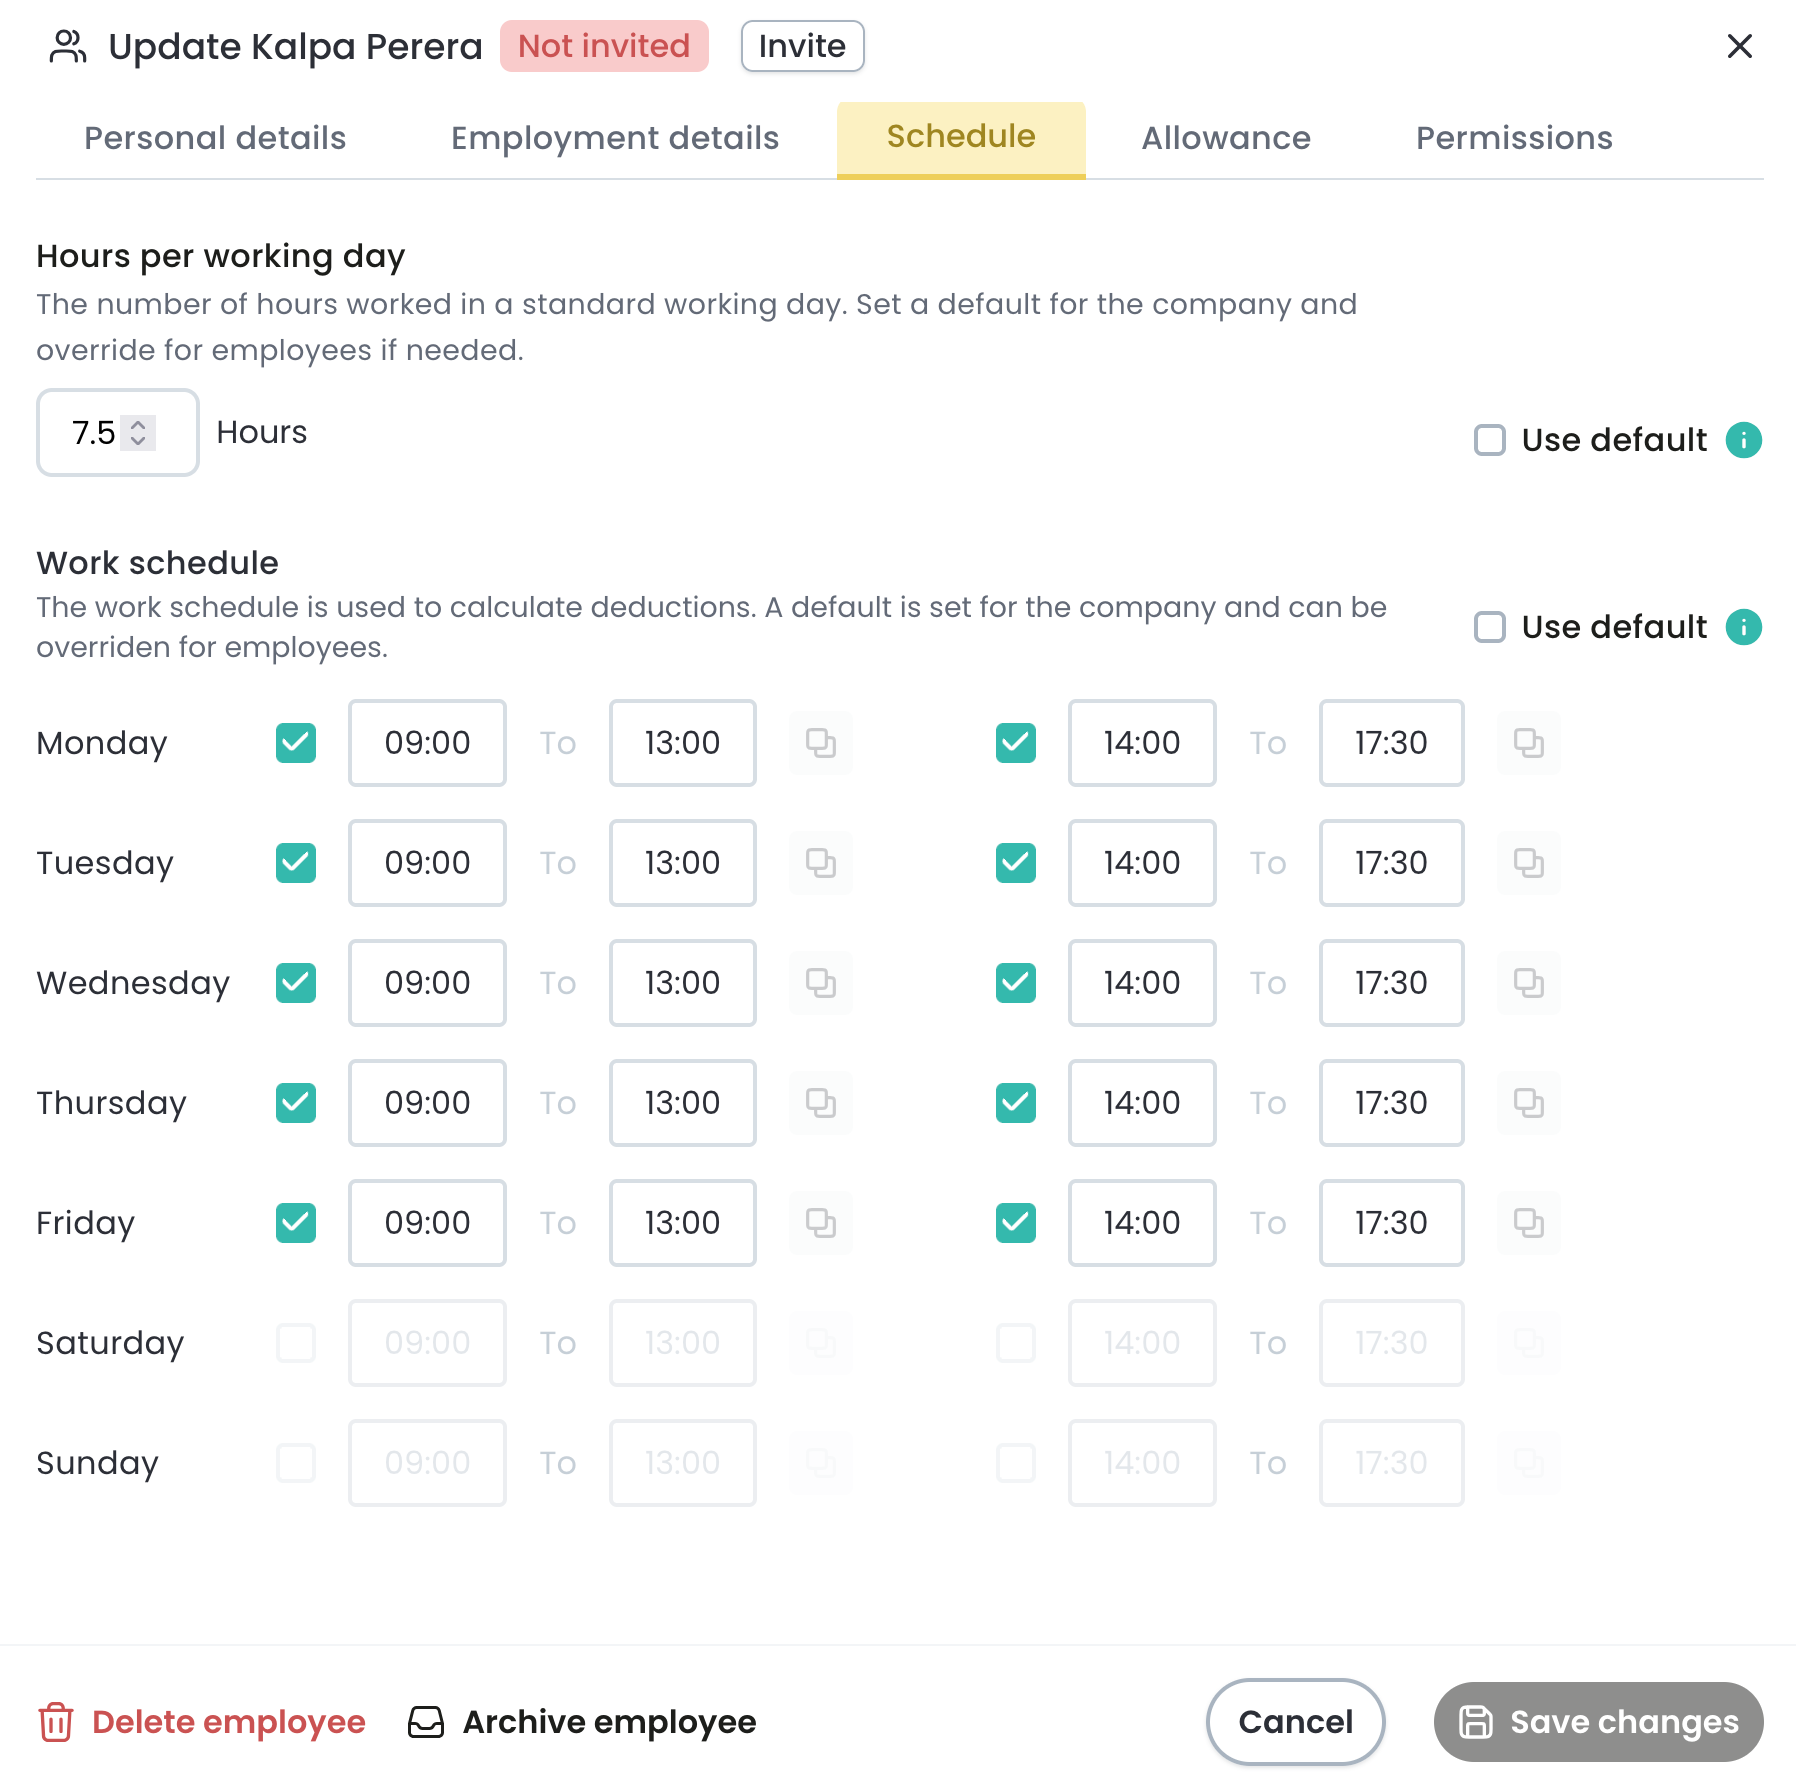Uncheck Tuesday morning shift checkbox

pyautogui.click(x=296, y=863)
